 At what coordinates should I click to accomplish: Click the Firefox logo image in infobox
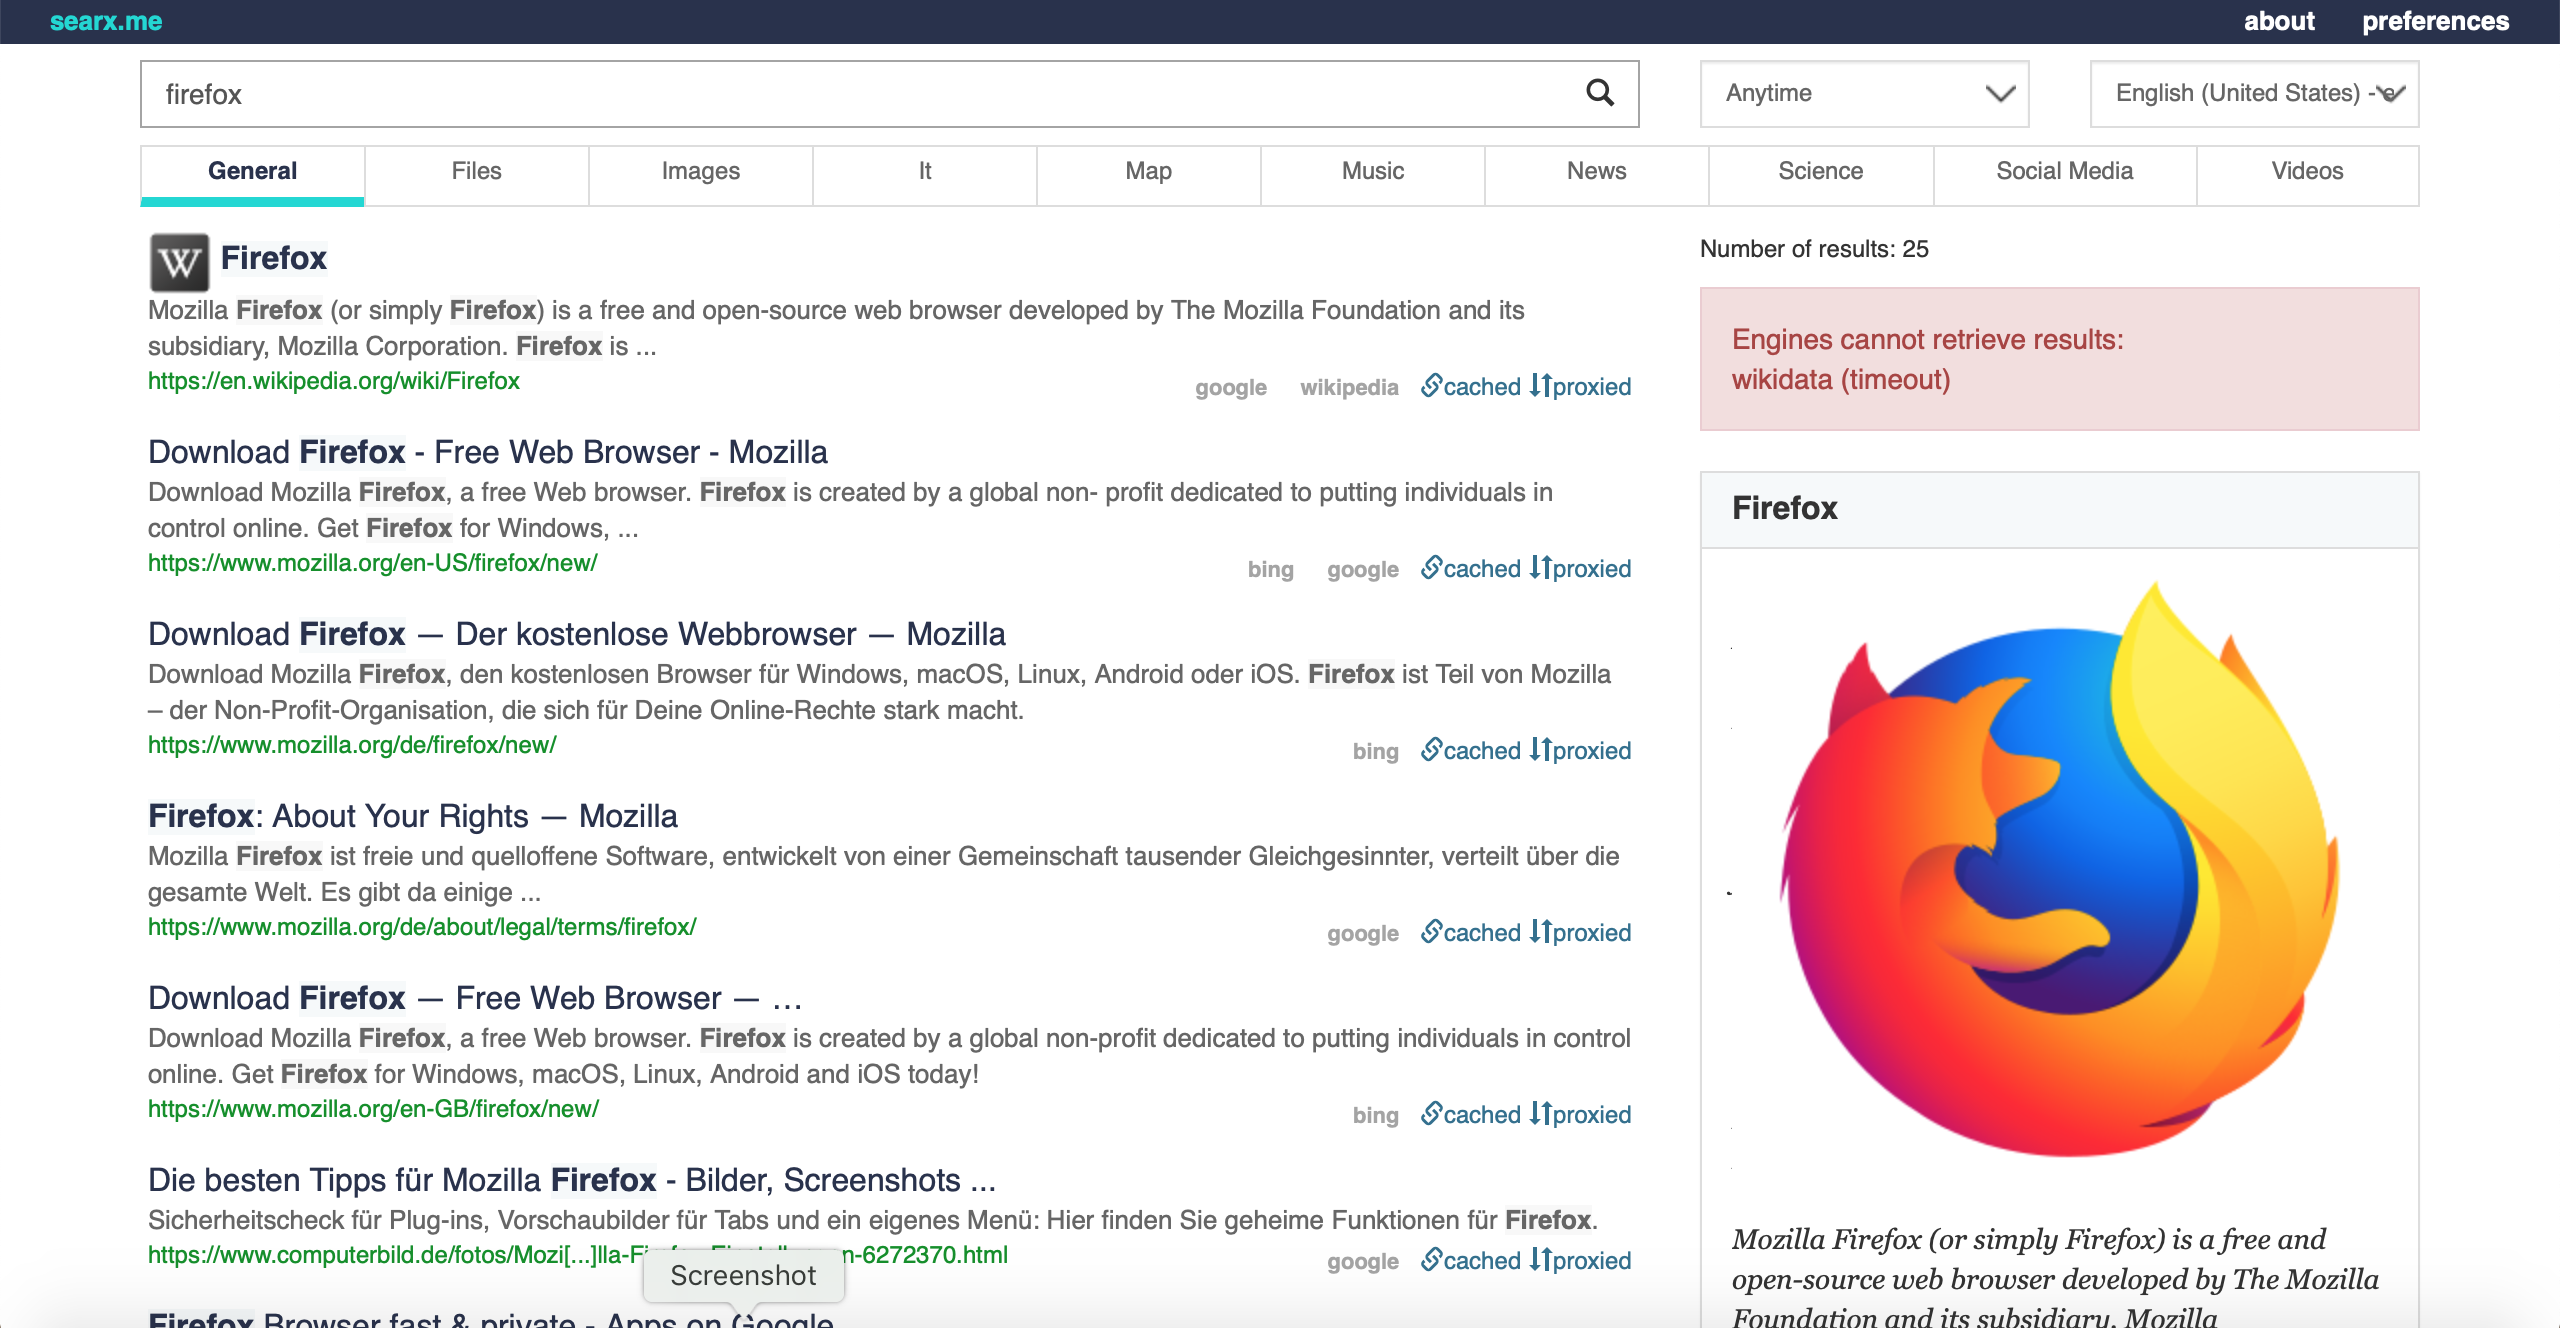[x=2060, y=870]
